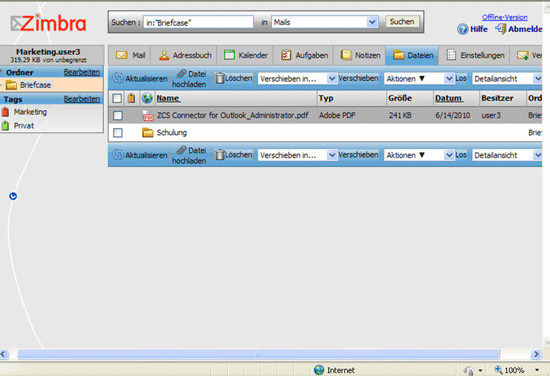Viewport: 550px width, 376px height.
Task: Switch to the Adressbuch tab
Action: 185,55
